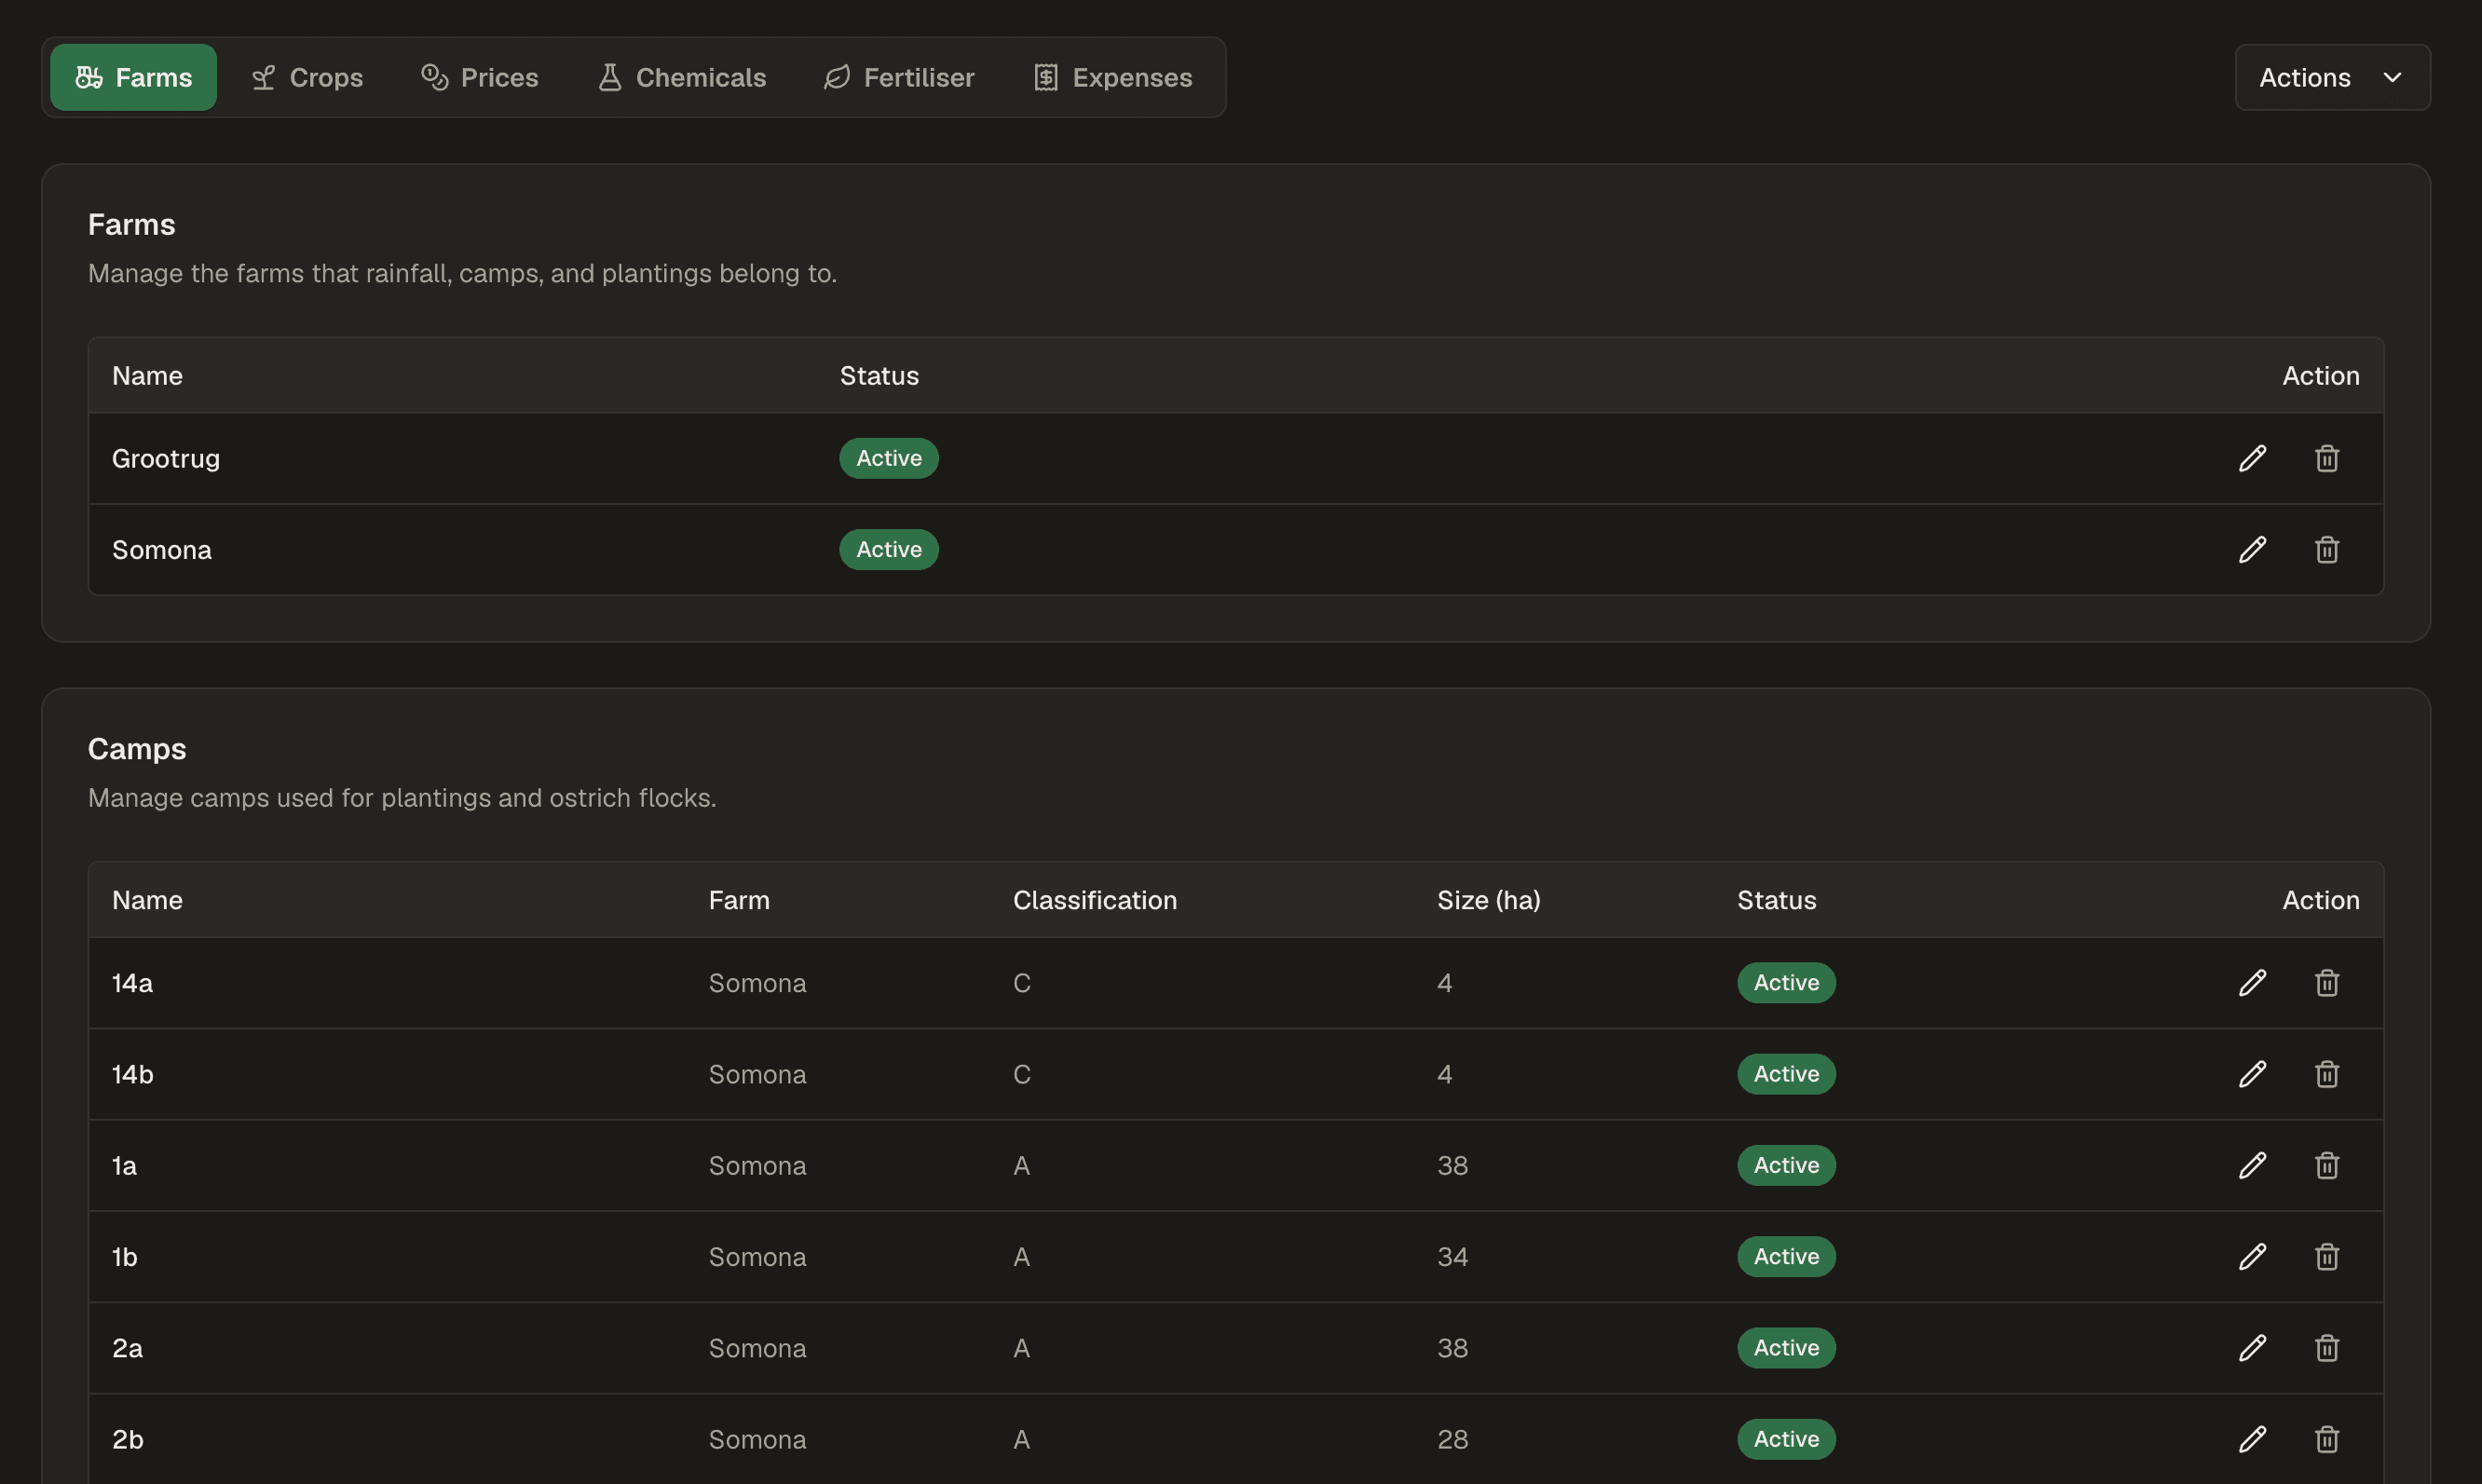The image size is (2482, 1484).
Task: Delete camp 14b with trash icon
Action: (x=2327, y=1074)
